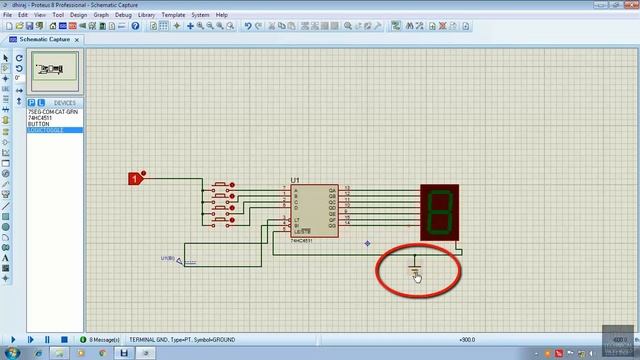The image size is (640, 360).
Task: Open the Template menu
Action: (x=173, y=15)
